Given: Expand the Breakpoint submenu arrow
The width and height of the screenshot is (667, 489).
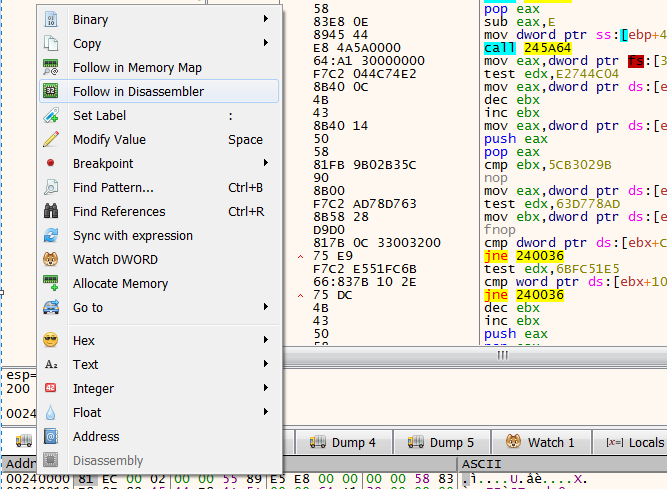Looking at the screenshot, I should point(266,162).
